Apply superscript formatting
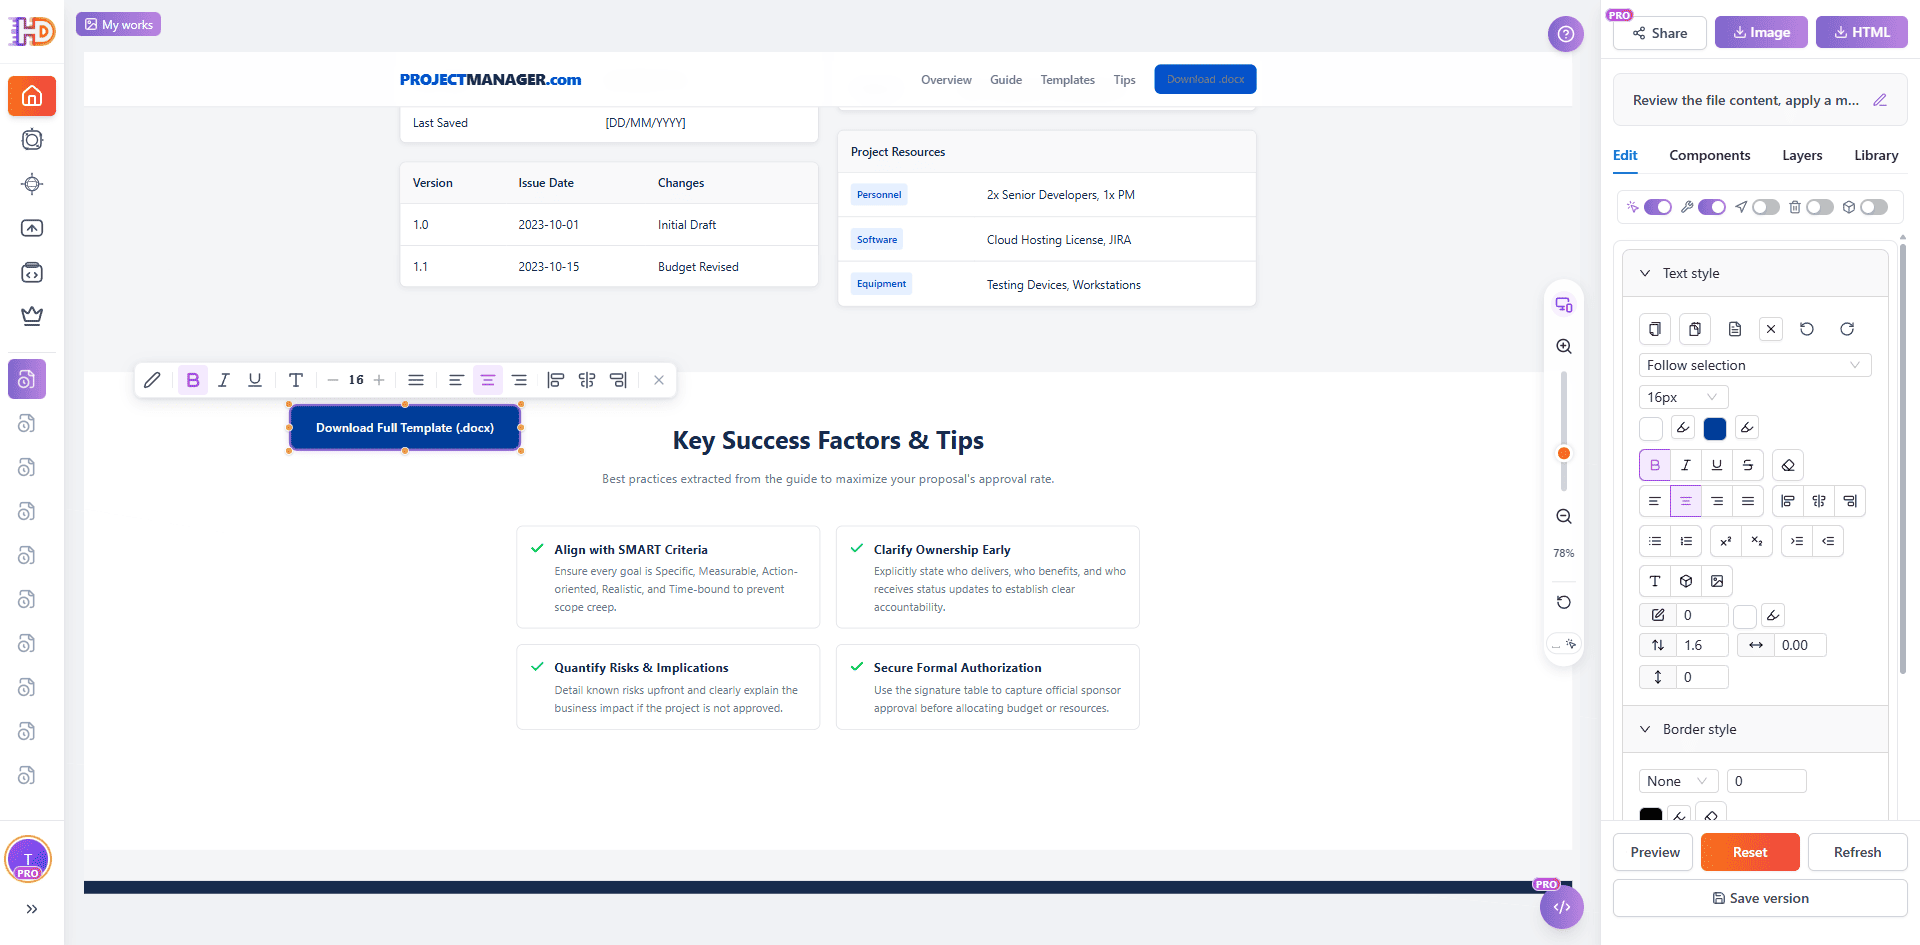This screenshot has height=945, width=1920. tap(1726, 541)
